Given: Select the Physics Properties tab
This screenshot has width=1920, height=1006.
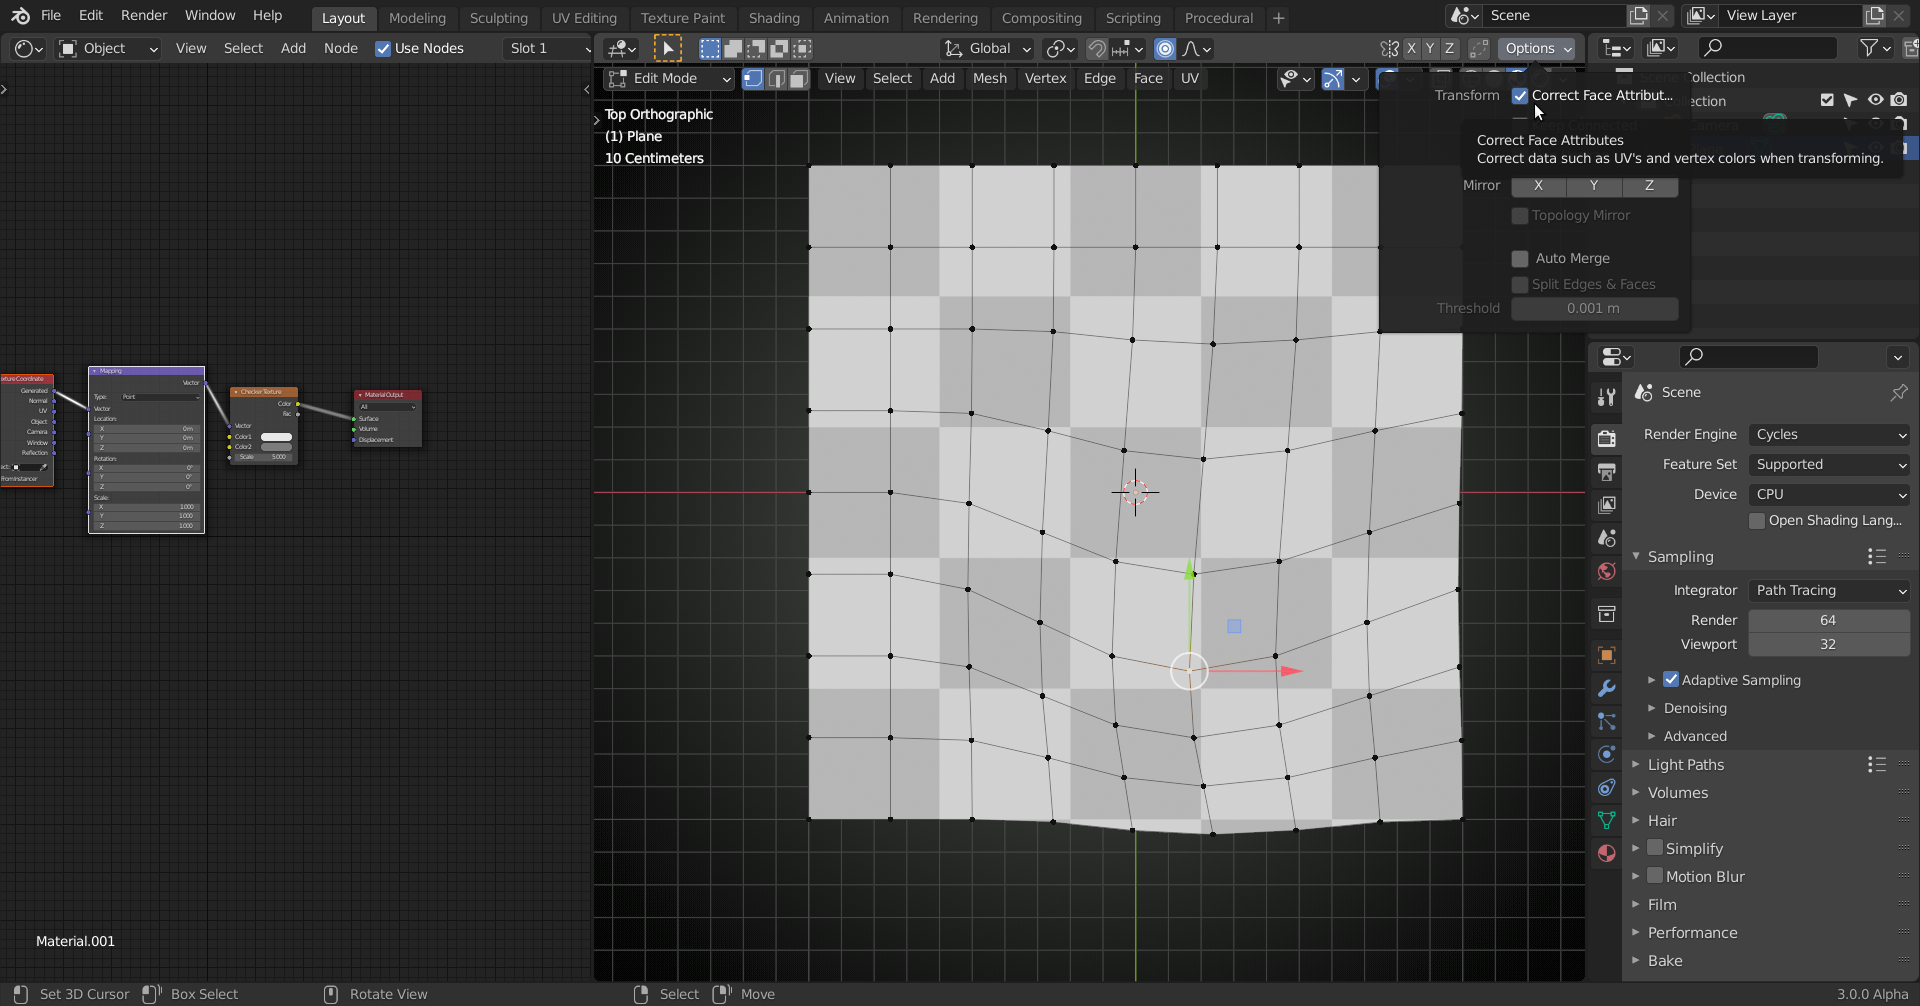Looking at the screenshot, I should (x=1606, y=755).
